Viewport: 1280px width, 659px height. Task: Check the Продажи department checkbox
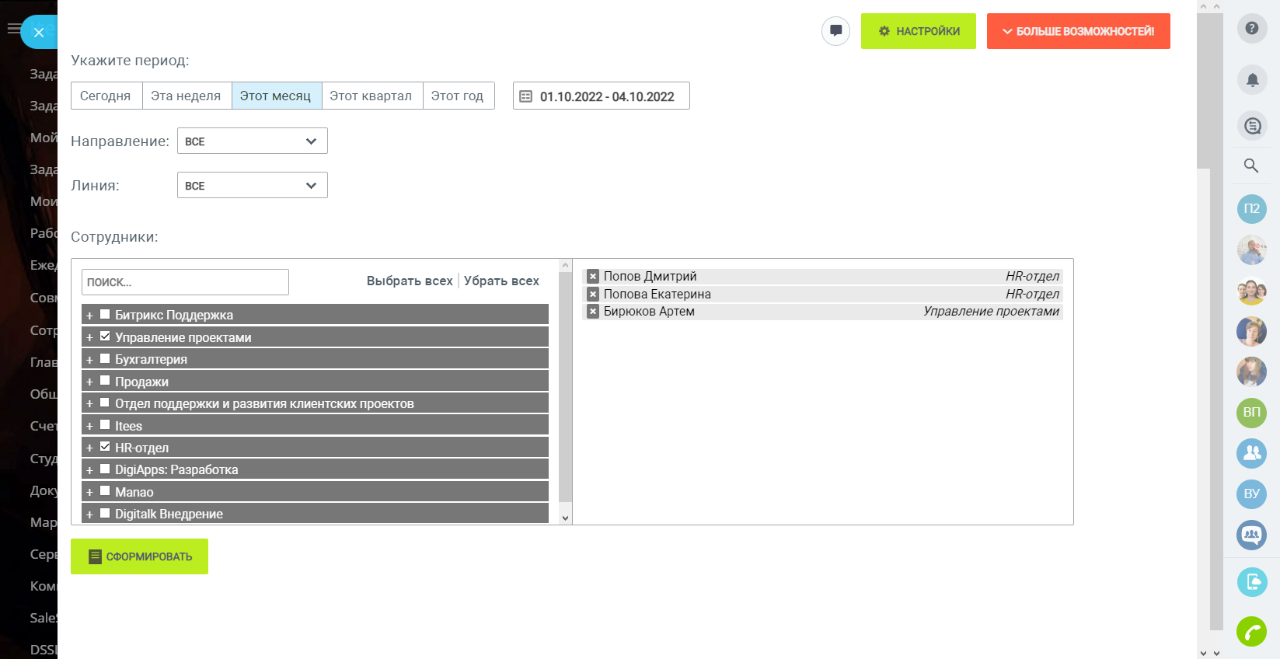(x=105, y=381)
